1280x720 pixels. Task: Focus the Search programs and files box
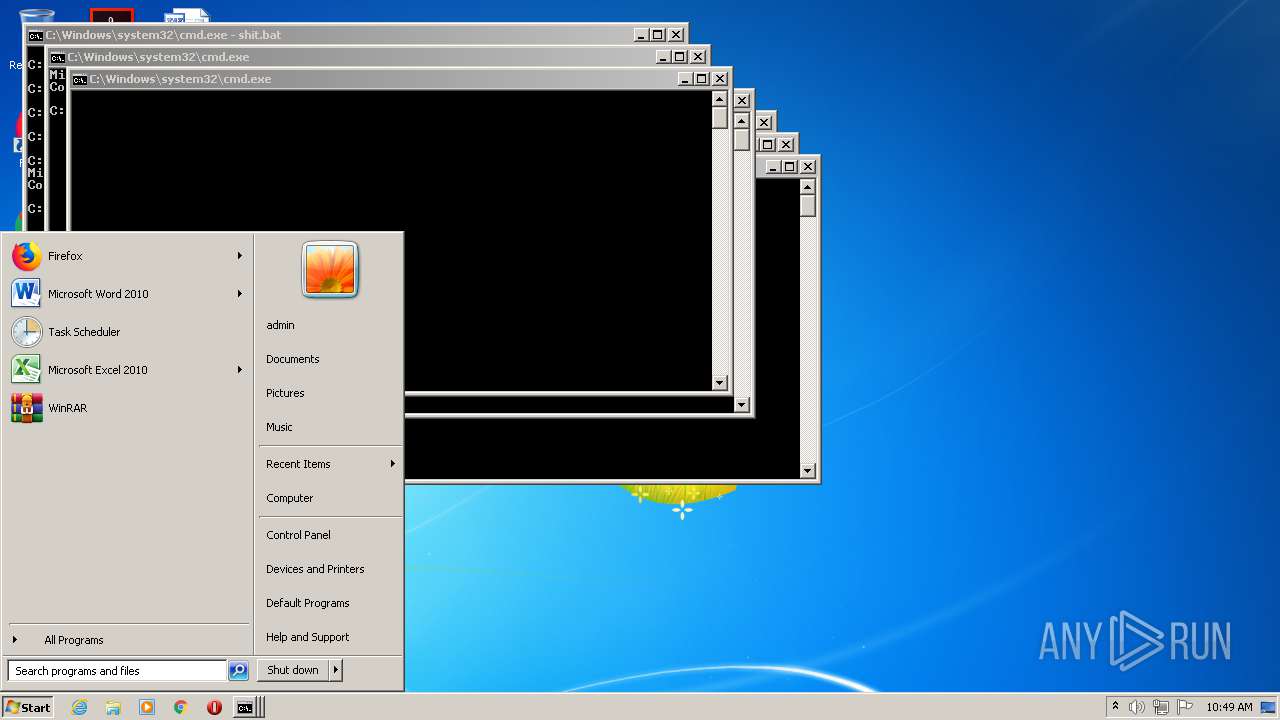click(117, 671)
